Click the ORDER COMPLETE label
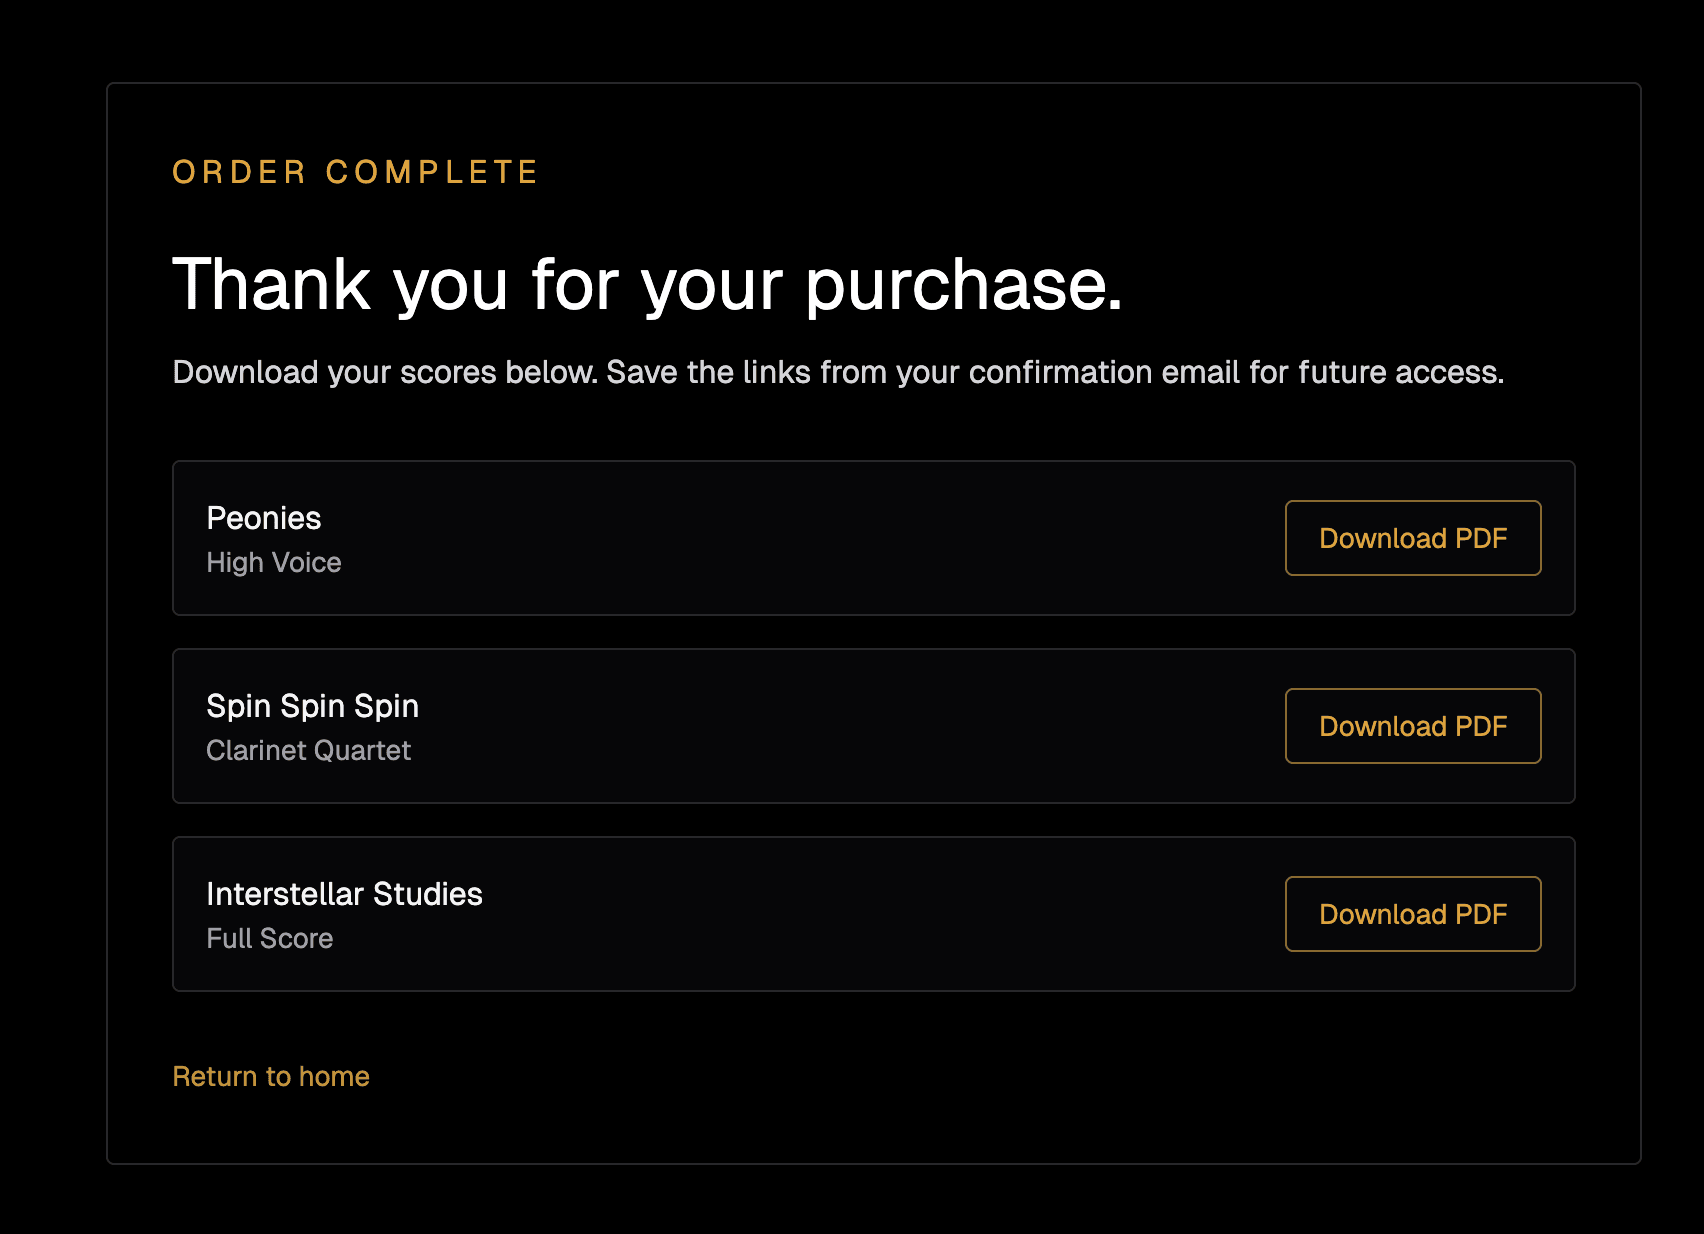The image size is (1704, 1234). [x=354, y=171]
